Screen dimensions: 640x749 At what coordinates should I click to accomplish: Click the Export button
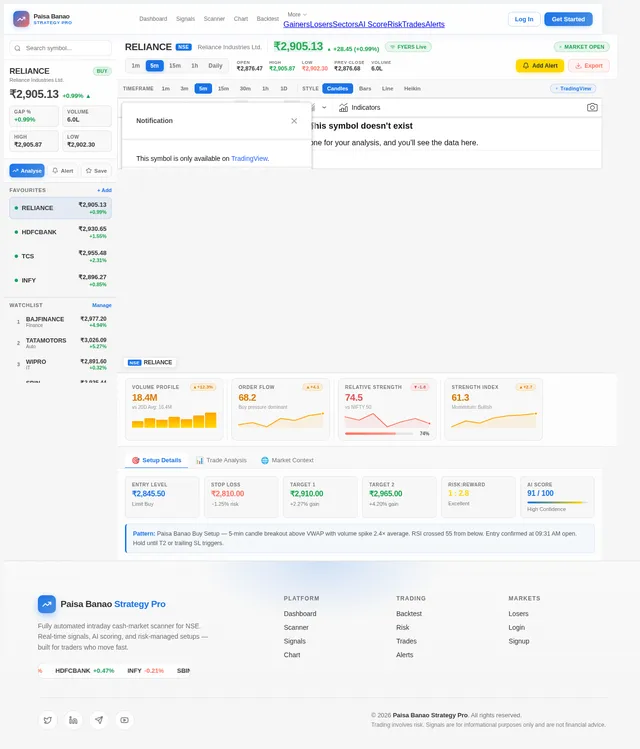tap(589, 65)
